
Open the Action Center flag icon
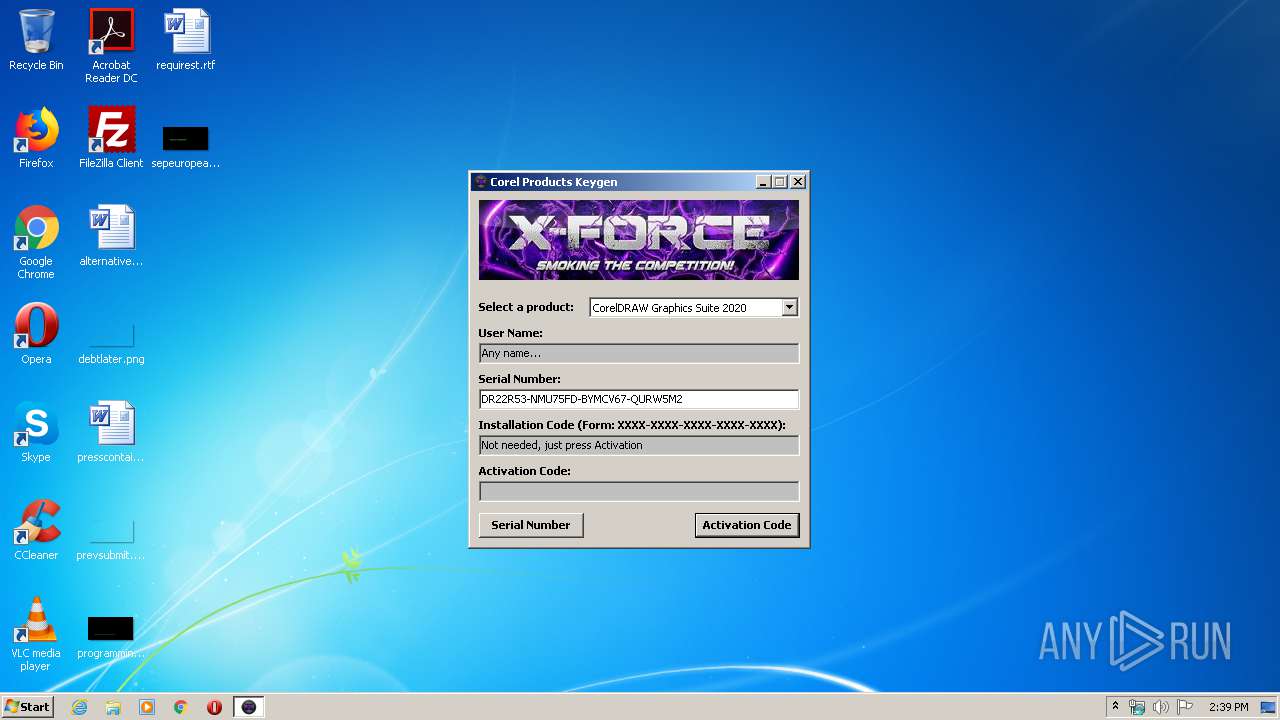[1185, 707]
